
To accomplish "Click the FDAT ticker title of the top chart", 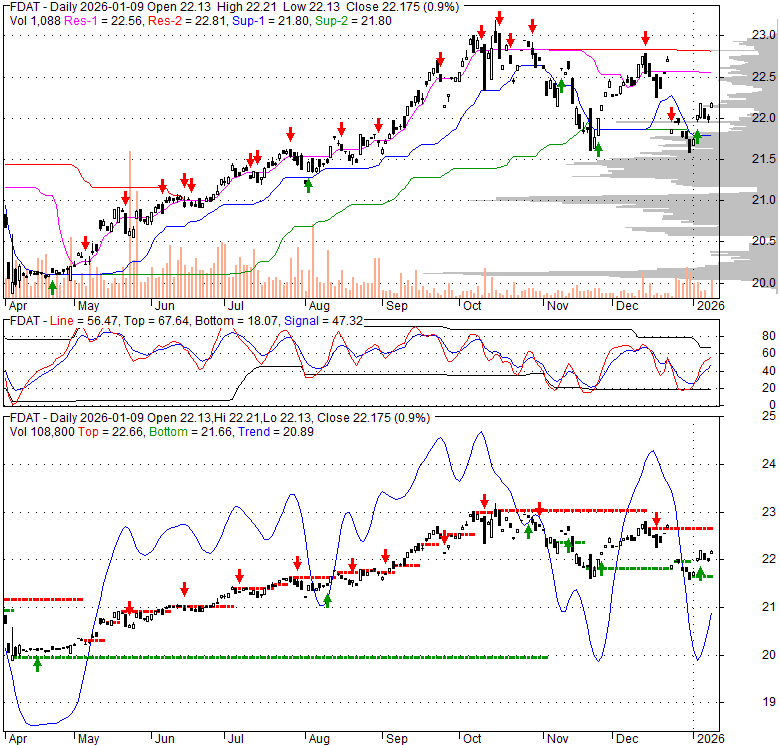I will point(24,5).
